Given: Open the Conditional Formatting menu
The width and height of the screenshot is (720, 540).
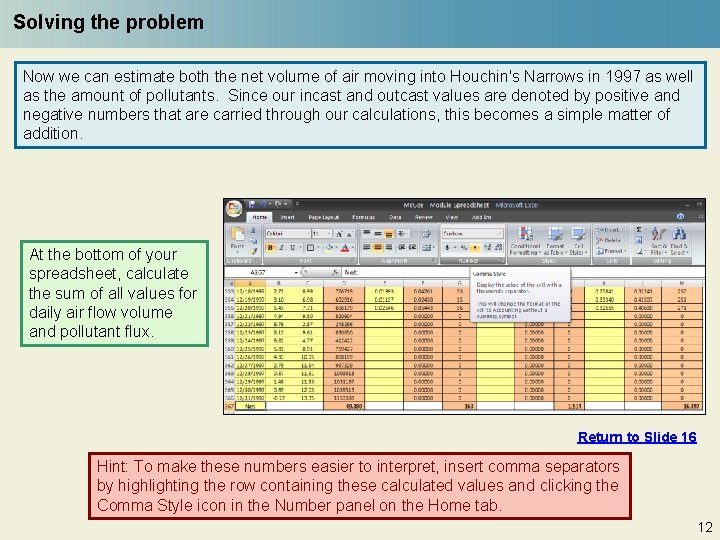Looking at the screenshot, I should point(525,241).
